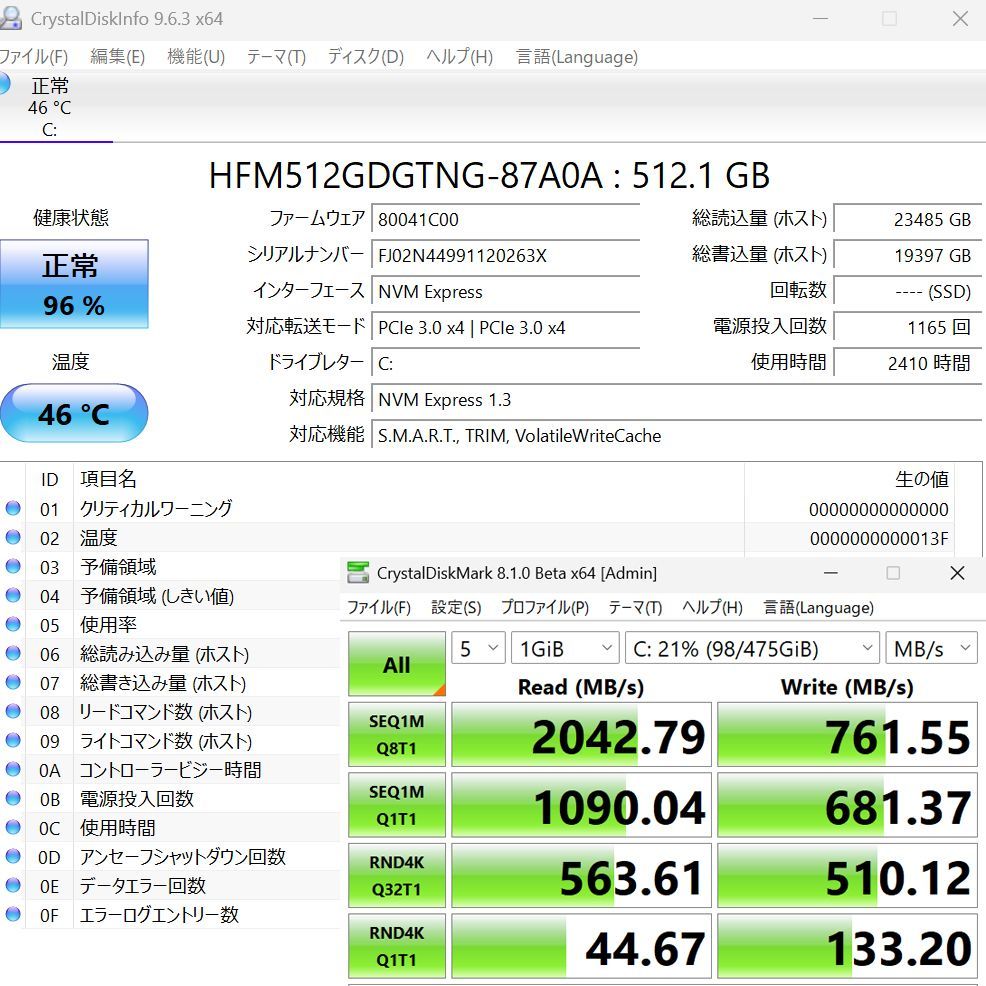Click raw value 0000000000013F in 温度 row
This screenshot has height=986, width=986.
click(x=878, y=538)
